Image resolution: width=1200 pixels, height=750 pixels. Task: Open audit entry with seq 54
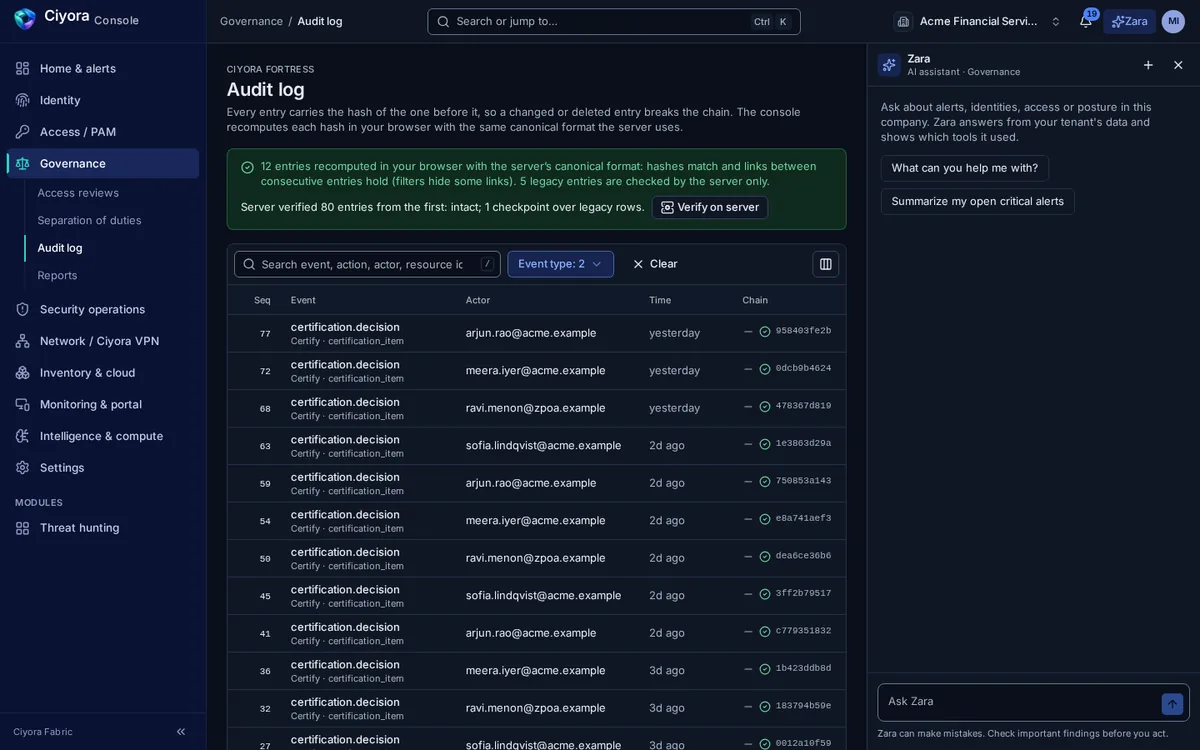(536, 521)
